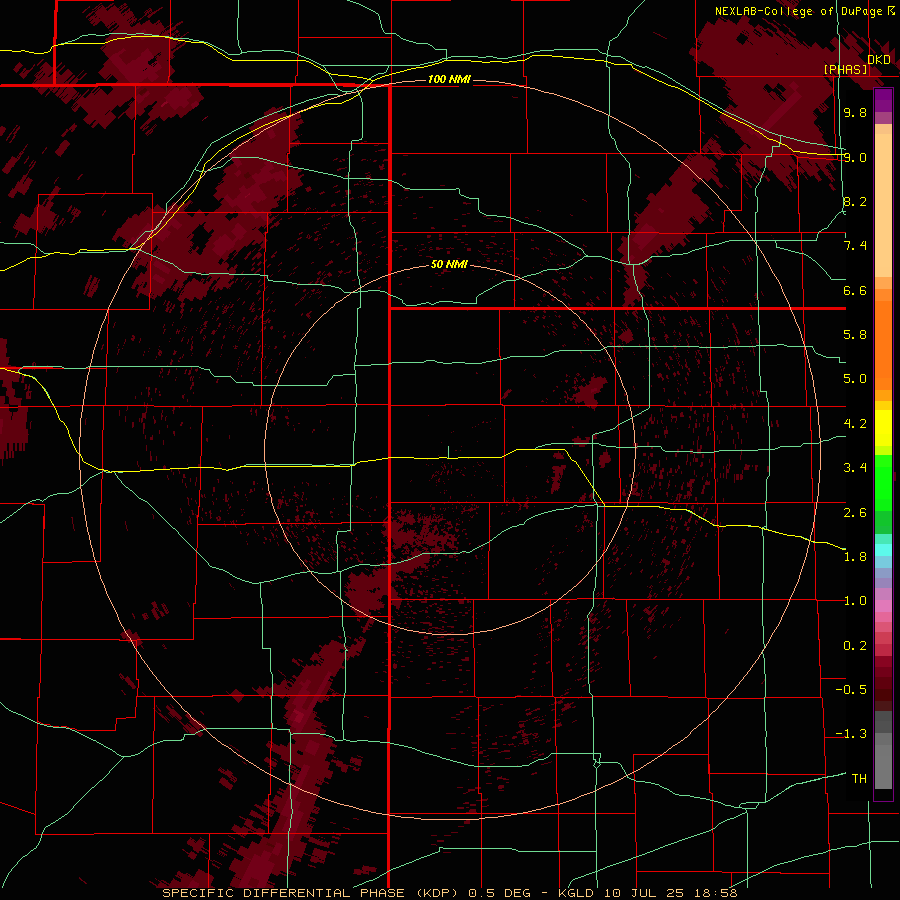
Task: Click the 50 NMI range ring label
Action: pyautogui.click(x=449, y=265)
